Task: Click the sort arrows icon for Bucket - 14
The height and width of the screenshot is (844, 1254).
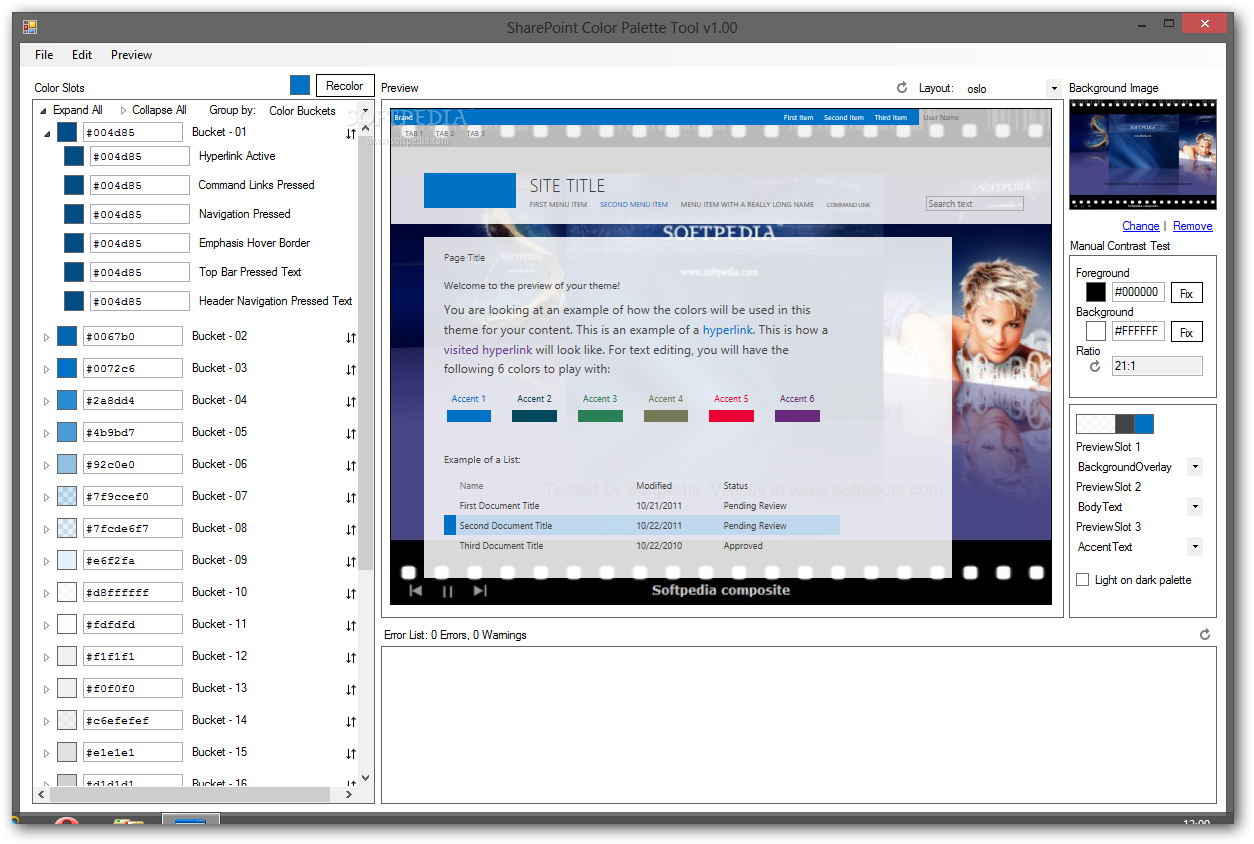Action: (351, 722)
